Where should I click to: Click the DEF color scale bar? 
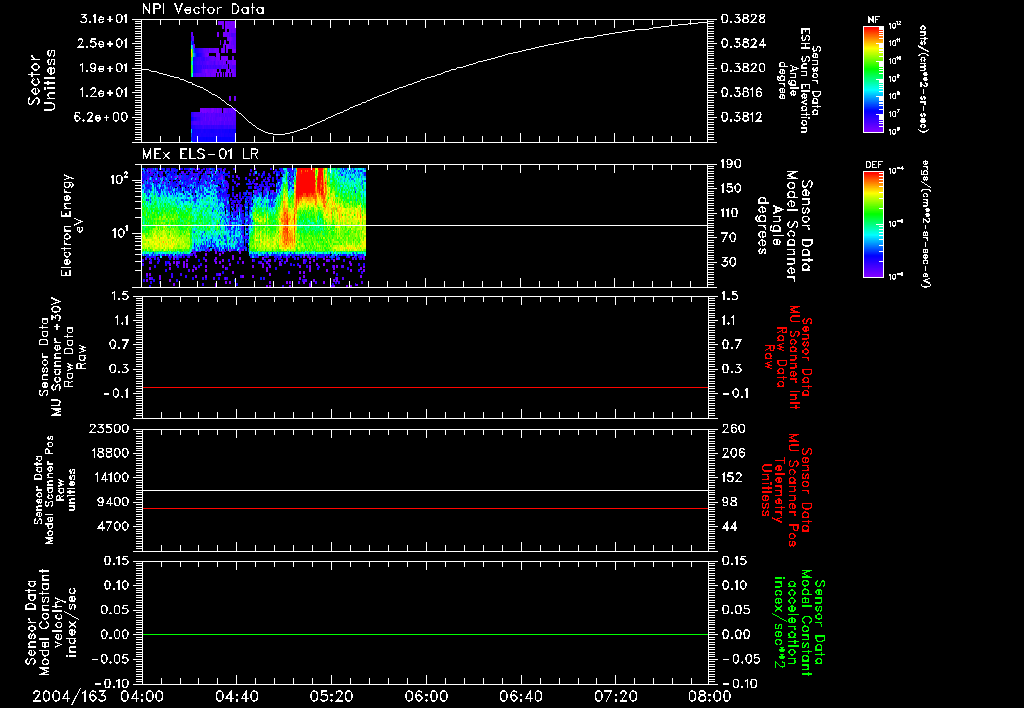874,224
